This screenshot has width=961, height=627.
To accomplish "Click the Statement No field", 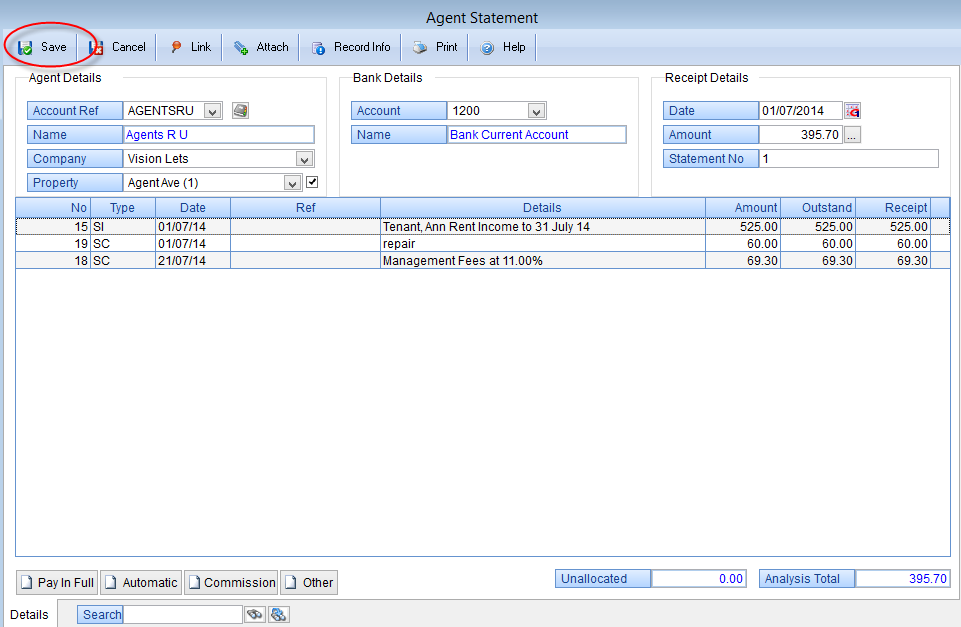I will click(x=849, y=159).
